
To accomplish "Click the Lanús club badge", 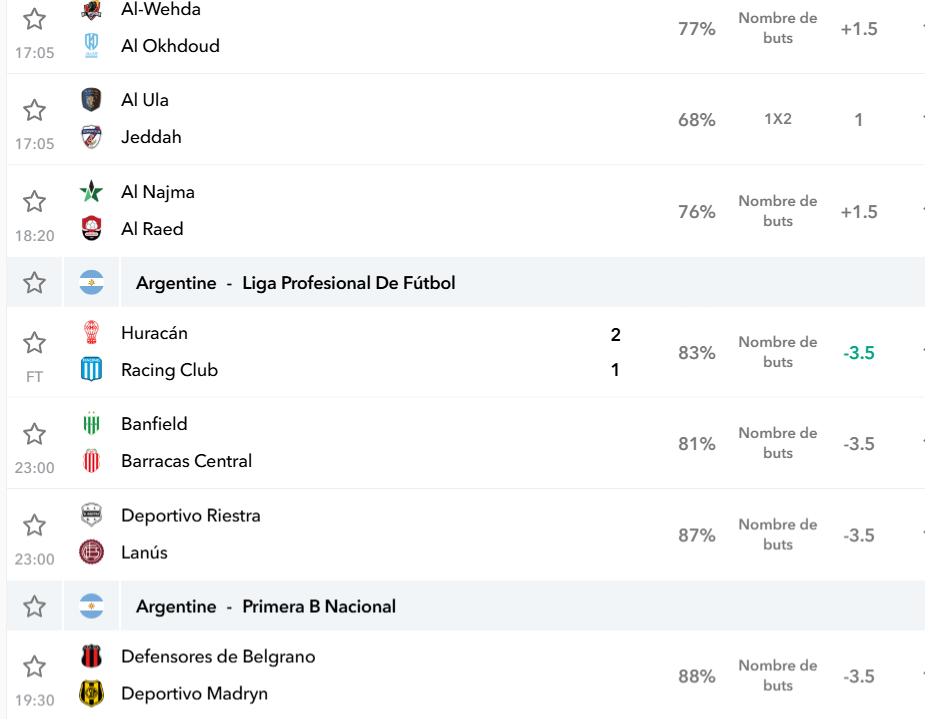I will pyautogui.click(x=91, y=552).
